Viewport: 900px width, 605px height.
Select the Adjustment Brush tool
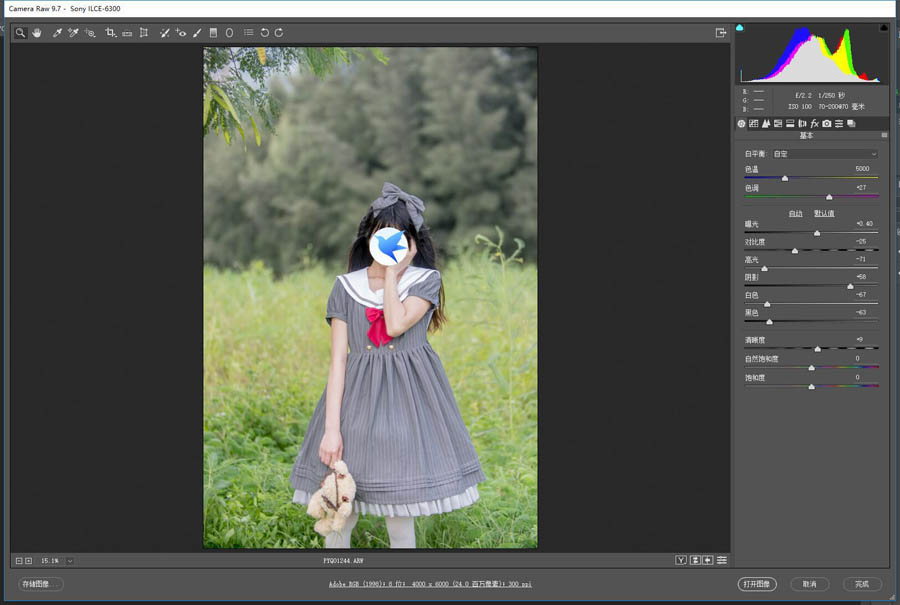point(197,32)
